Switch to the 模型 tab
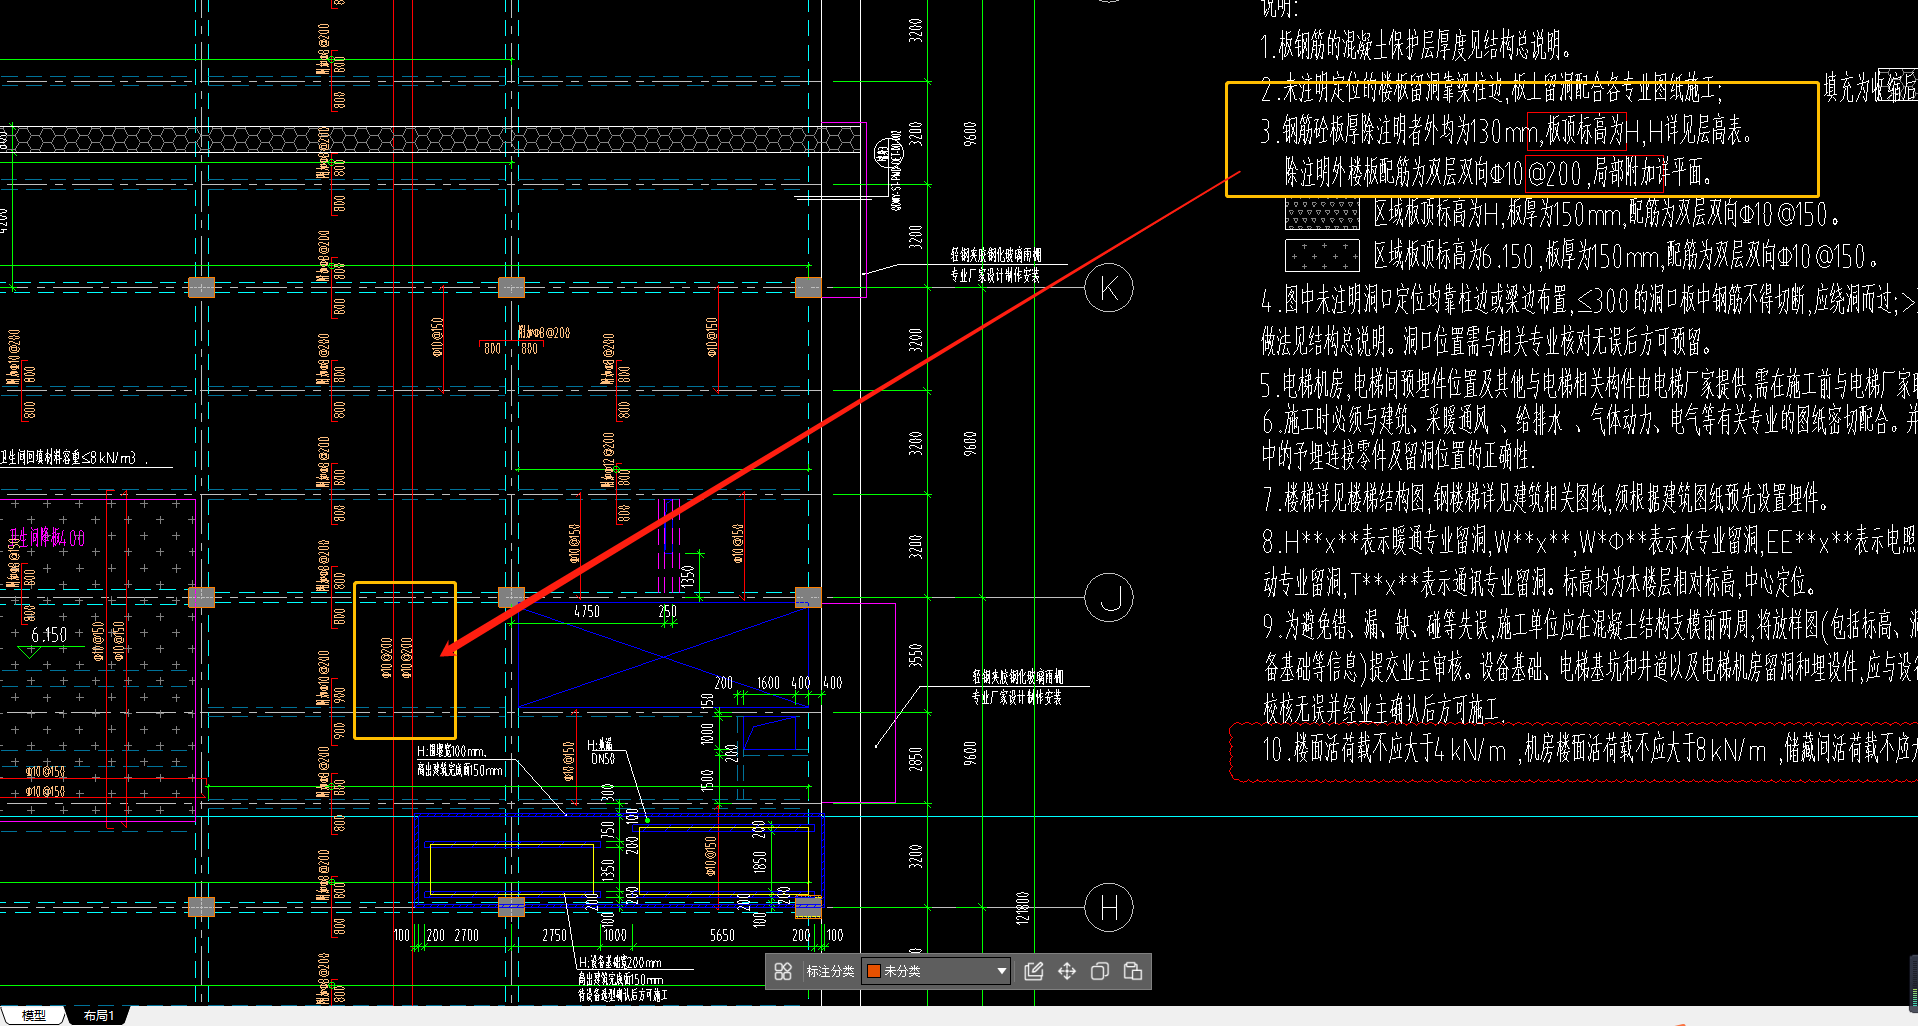The height and width of the screenshot is (1026, 1918). pyautogui.click(x=34, y=1015)
